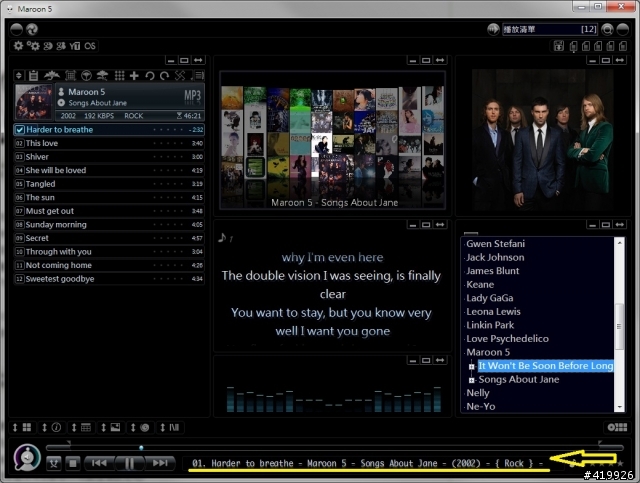The height and width of the screenshot is (483, 640).
Task: Skip to the previous track
Action: (99, 463)
